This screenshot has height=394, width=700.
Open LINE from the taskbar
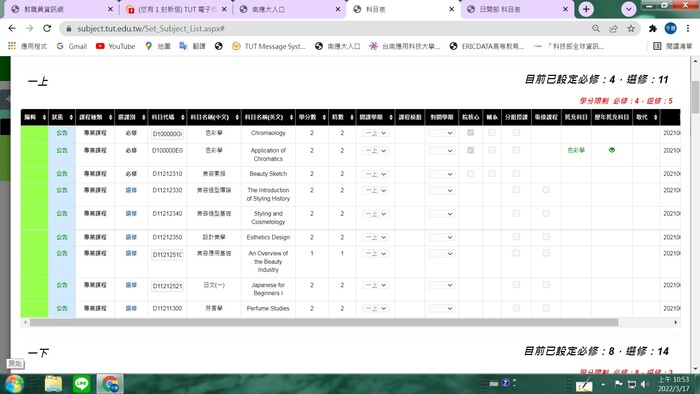(x=81, y=384)
